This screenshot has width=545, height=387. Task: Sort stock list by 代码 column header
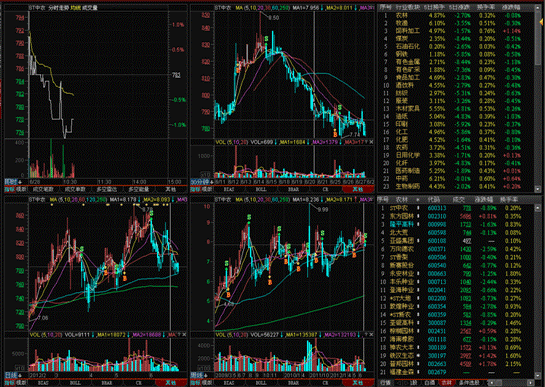point(434,200)
